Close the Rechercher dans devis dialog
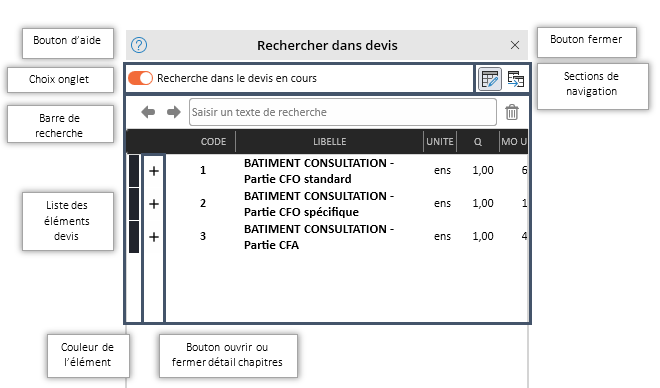This screenshot has height=388, width=660. (515, 45)
